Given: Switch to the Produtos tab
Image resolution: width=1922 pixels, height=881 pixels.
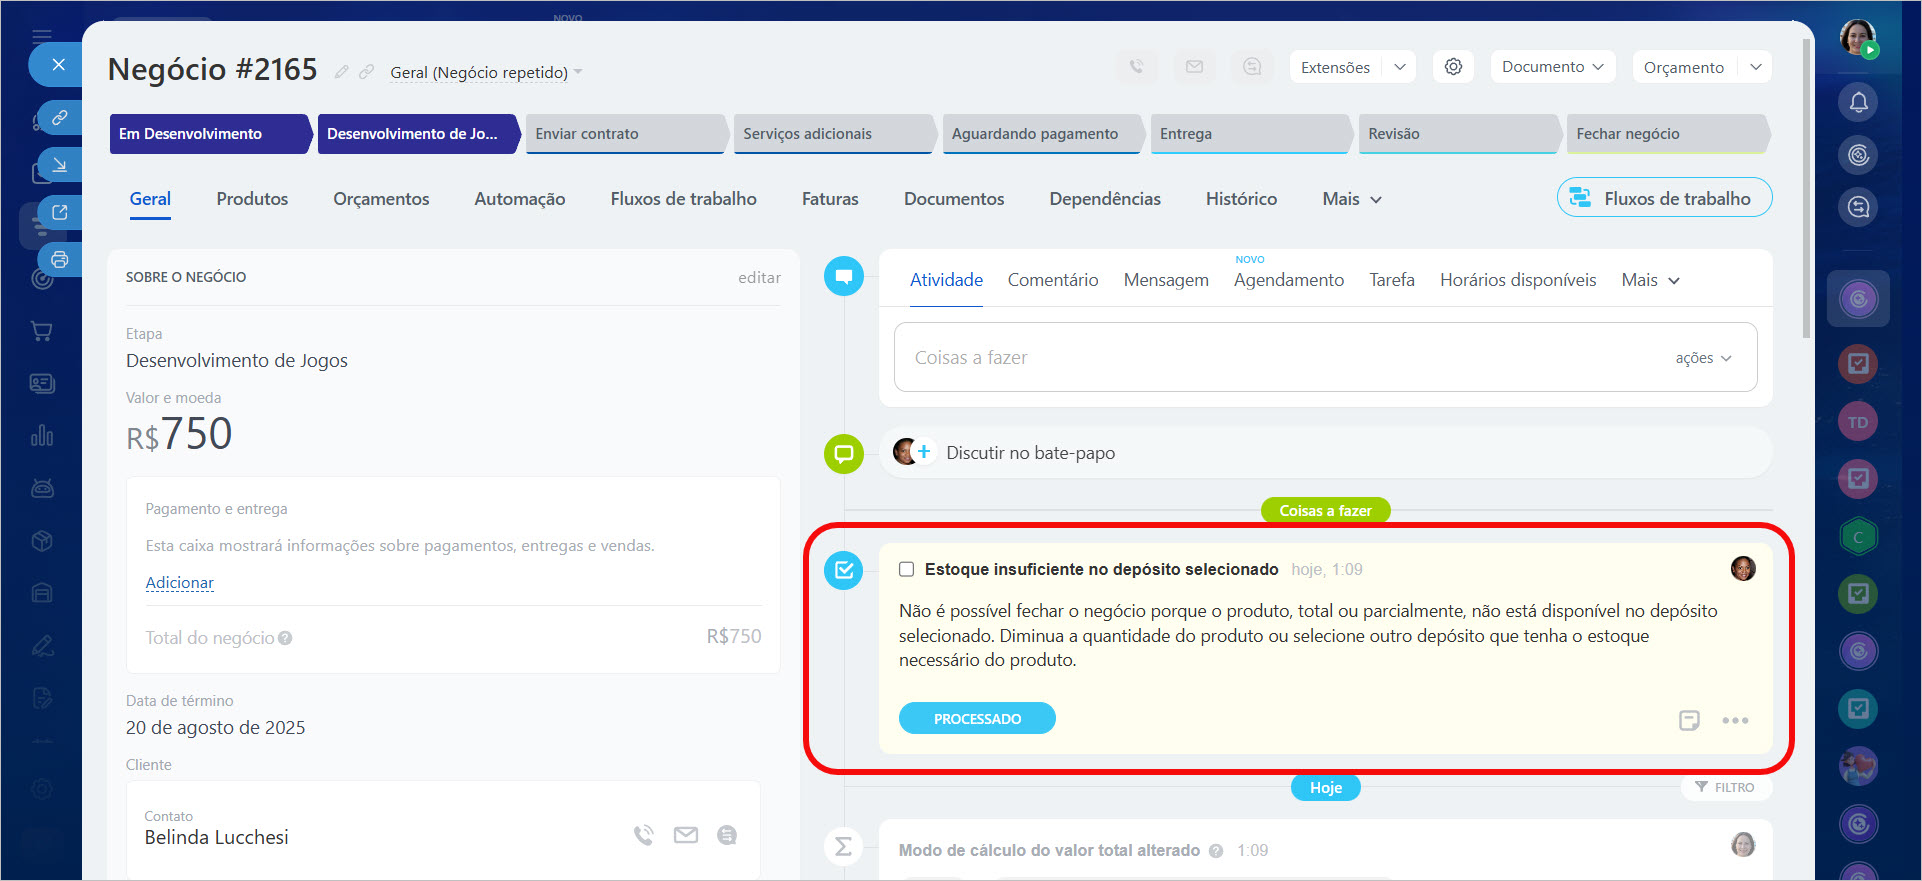Looking at the screenshot, I should click(x=252, y=199).
